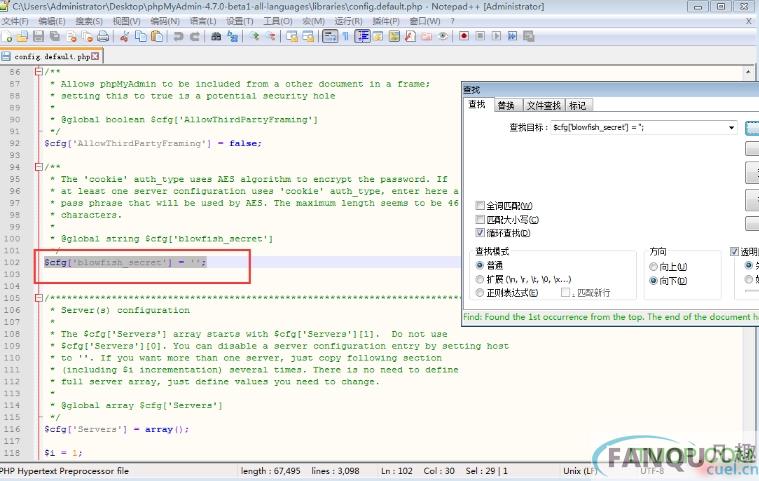Click the Print toolbar icon

tap(103, 36)
